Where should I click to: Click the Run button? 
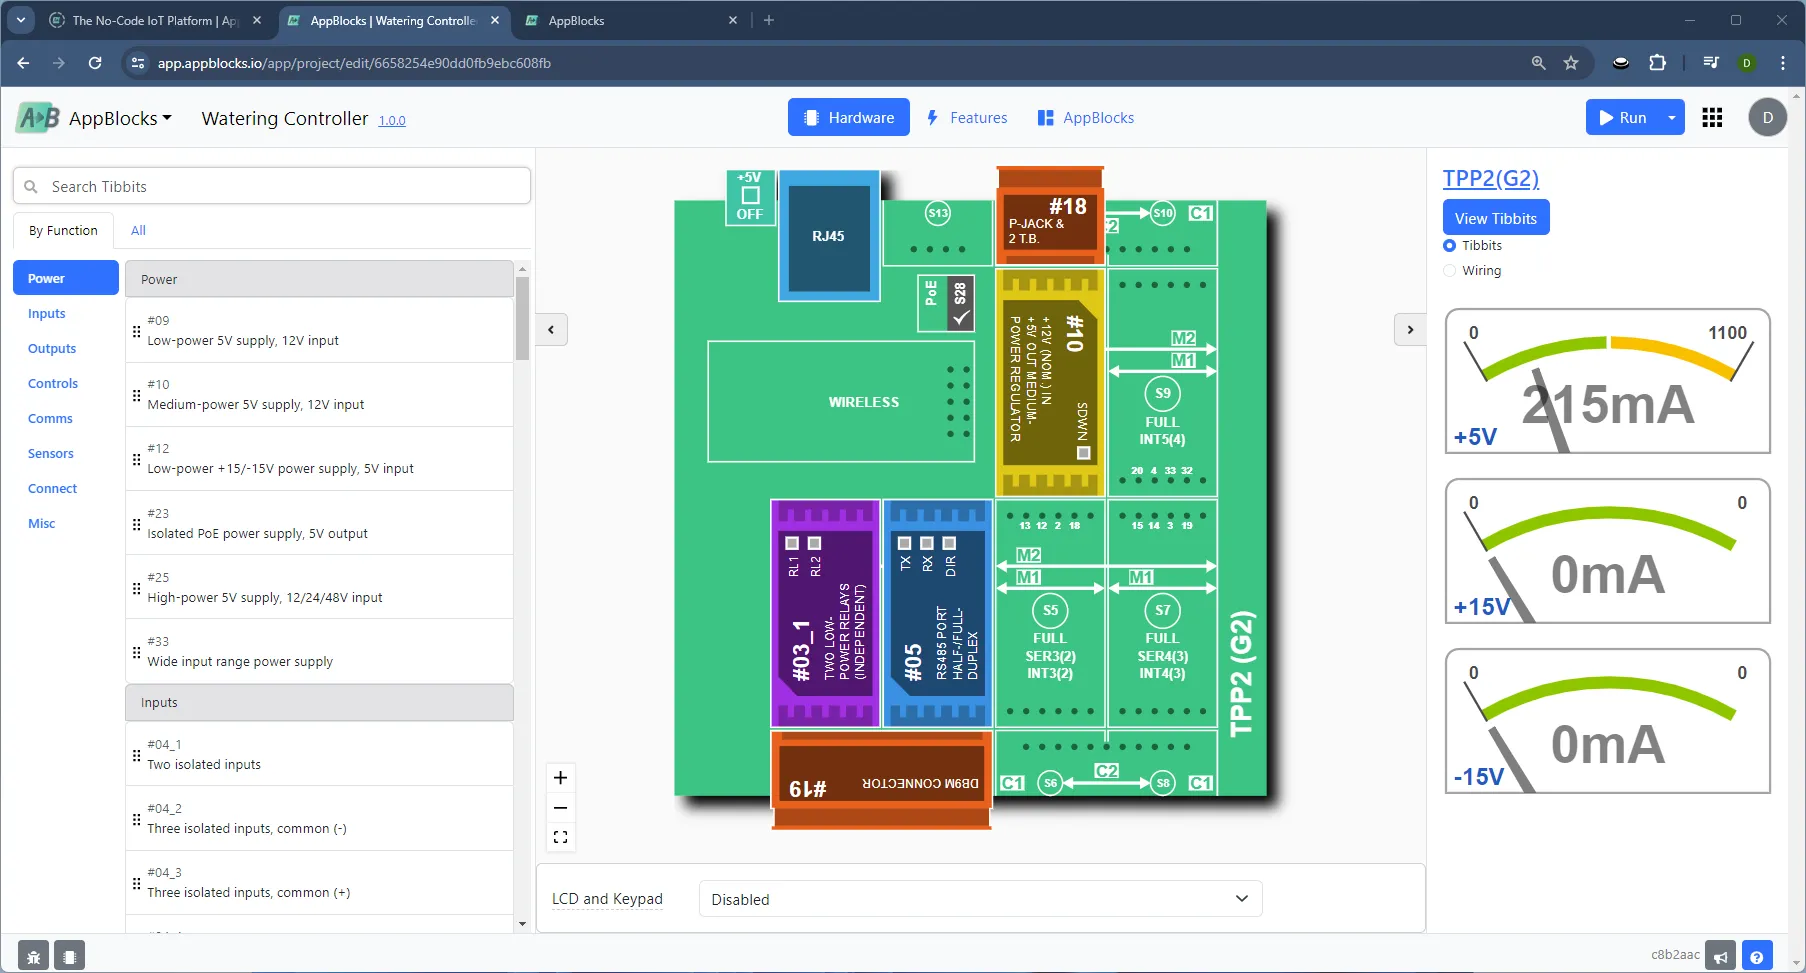1622,118
